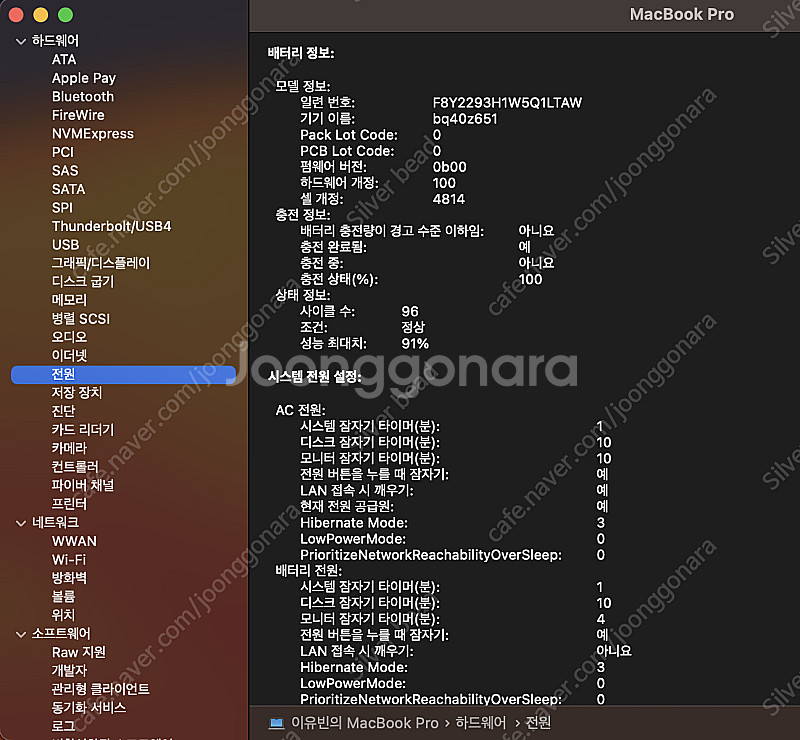
Task: Click serial number F8Y2293H1W5Q1LTAW
Action: pyautogui.click(x=507, y=103)
